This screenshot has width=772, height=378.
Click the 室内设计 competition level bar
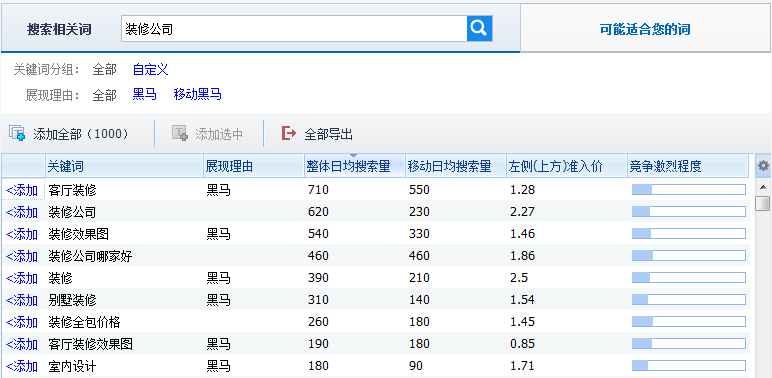689,366
